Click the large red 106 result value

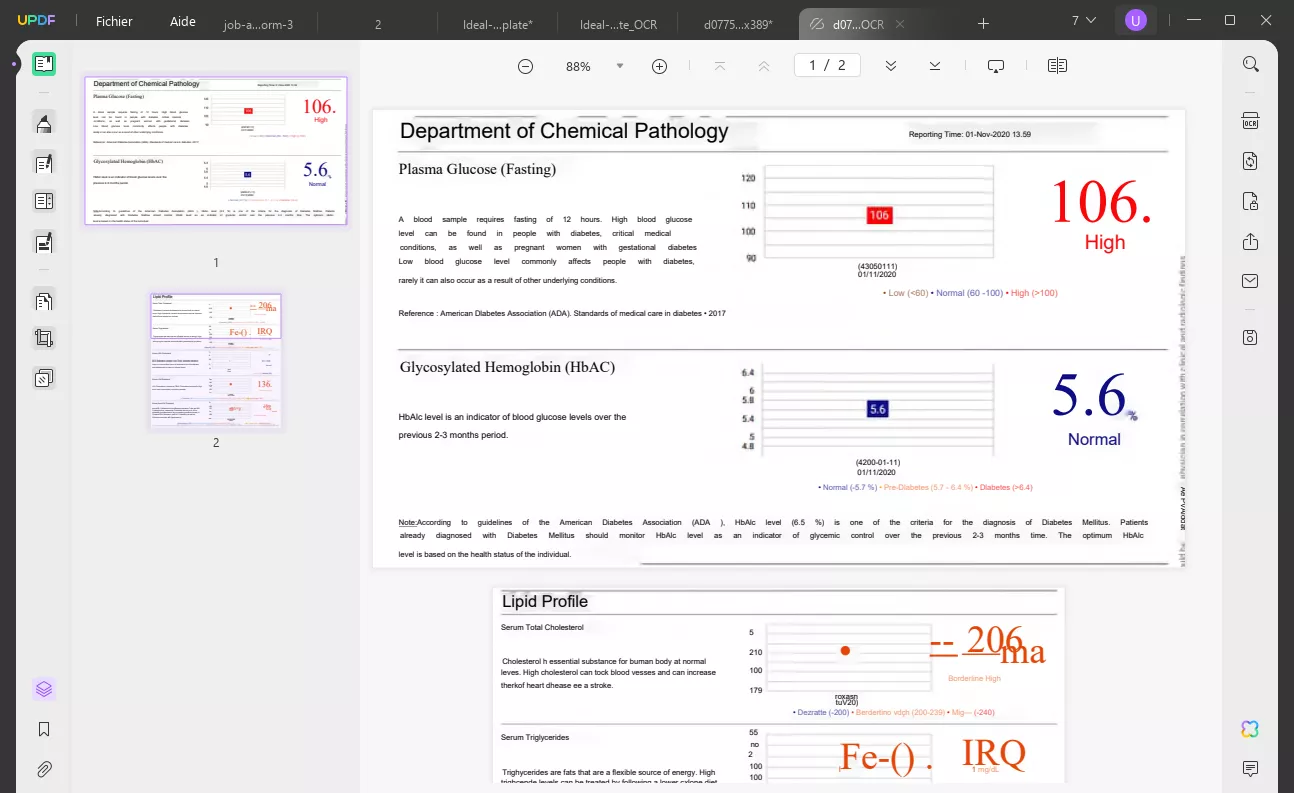[x=1100, y=202]
